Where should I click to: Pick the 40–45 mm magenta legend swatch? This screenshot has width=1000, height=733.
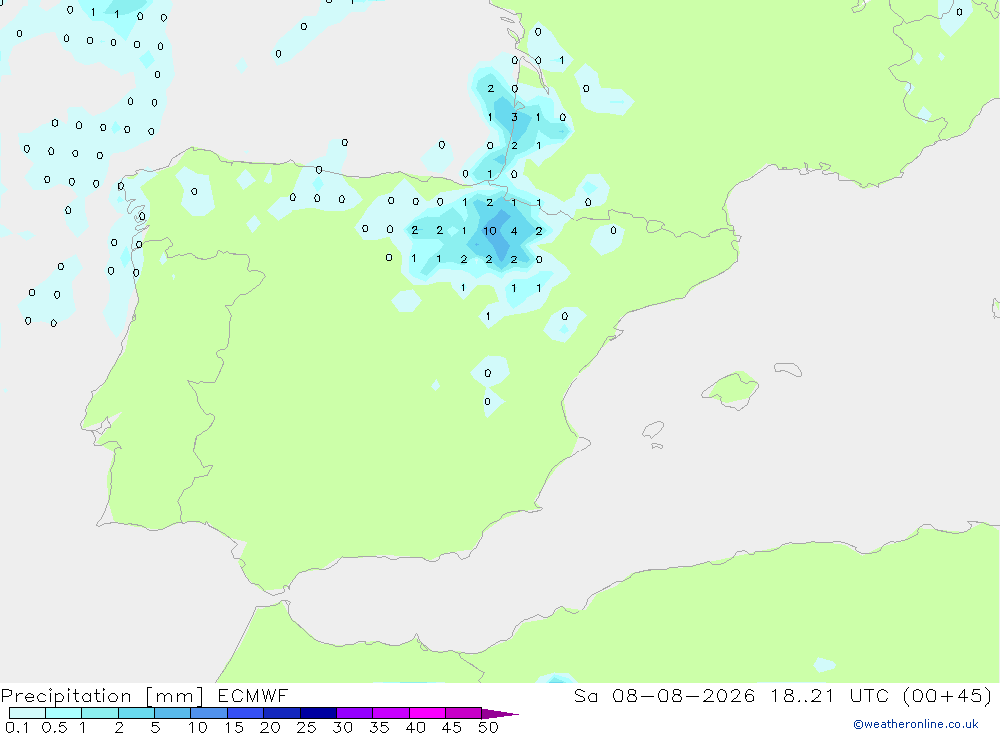click(x=427, y=713)
